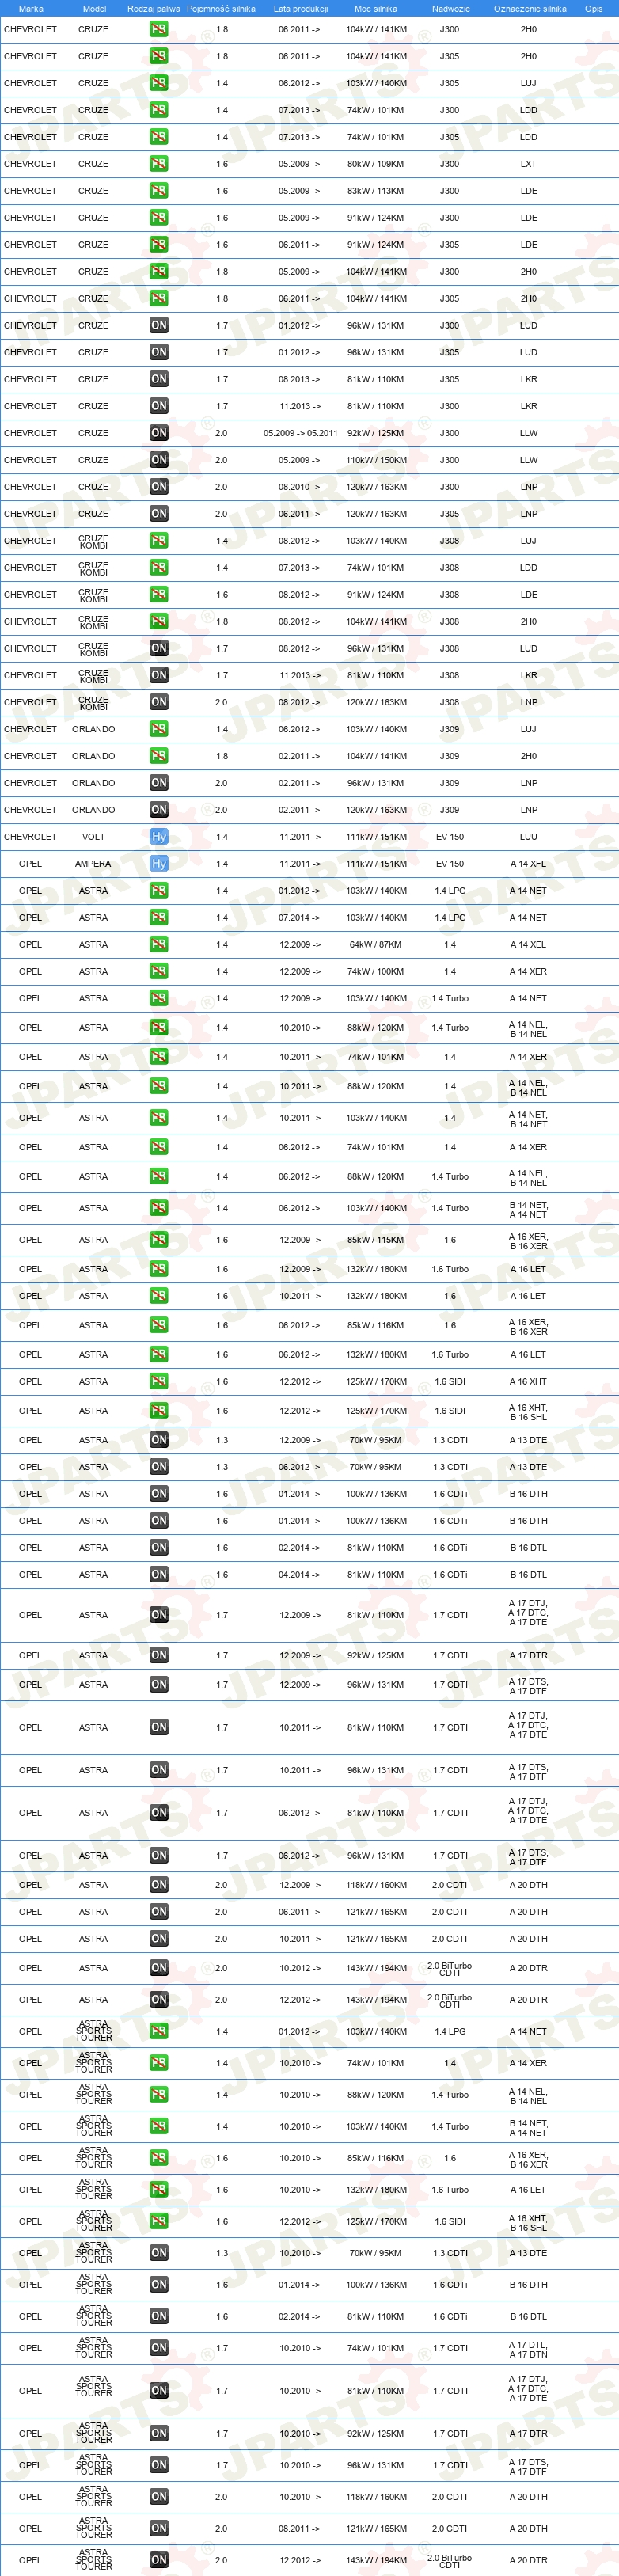Click petrol icon of Astra 64kW / 87KM row

159,944
